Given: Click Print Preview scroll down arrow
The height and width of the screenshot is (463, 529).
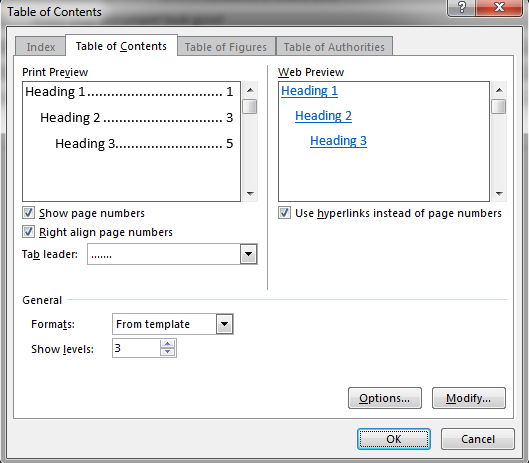Looking at the screenshot, I should coord(250,193).
